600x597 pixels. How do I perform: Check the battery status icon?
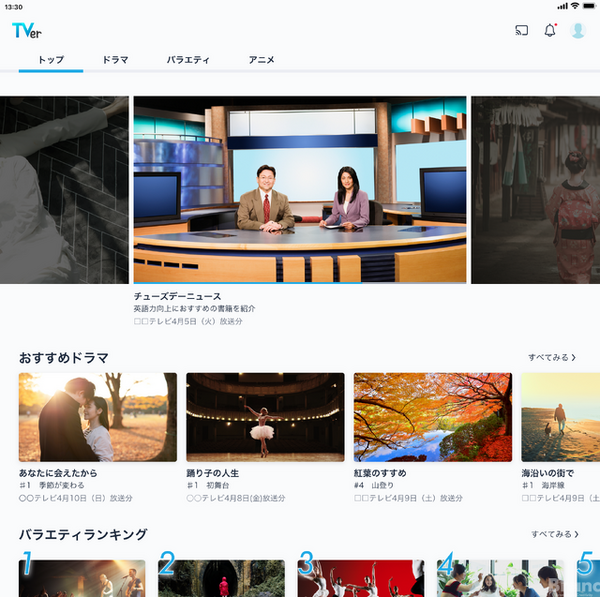(x=589, y=6)
